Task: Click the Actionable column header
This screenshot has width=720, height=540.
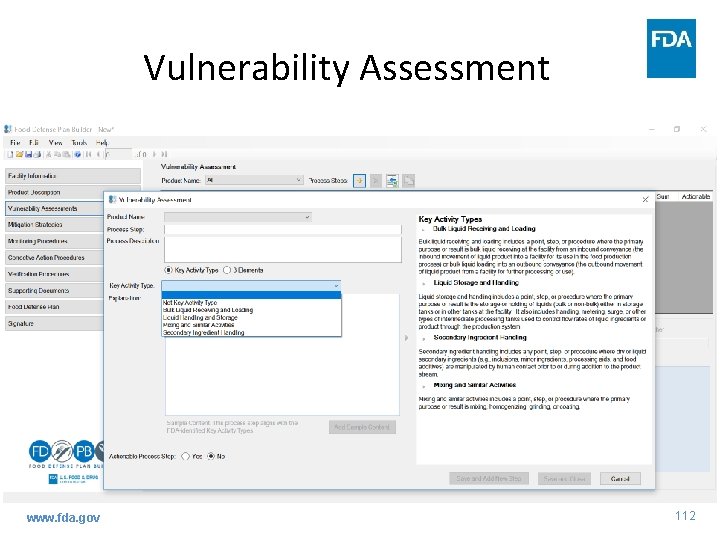Action: coord(695,196)
